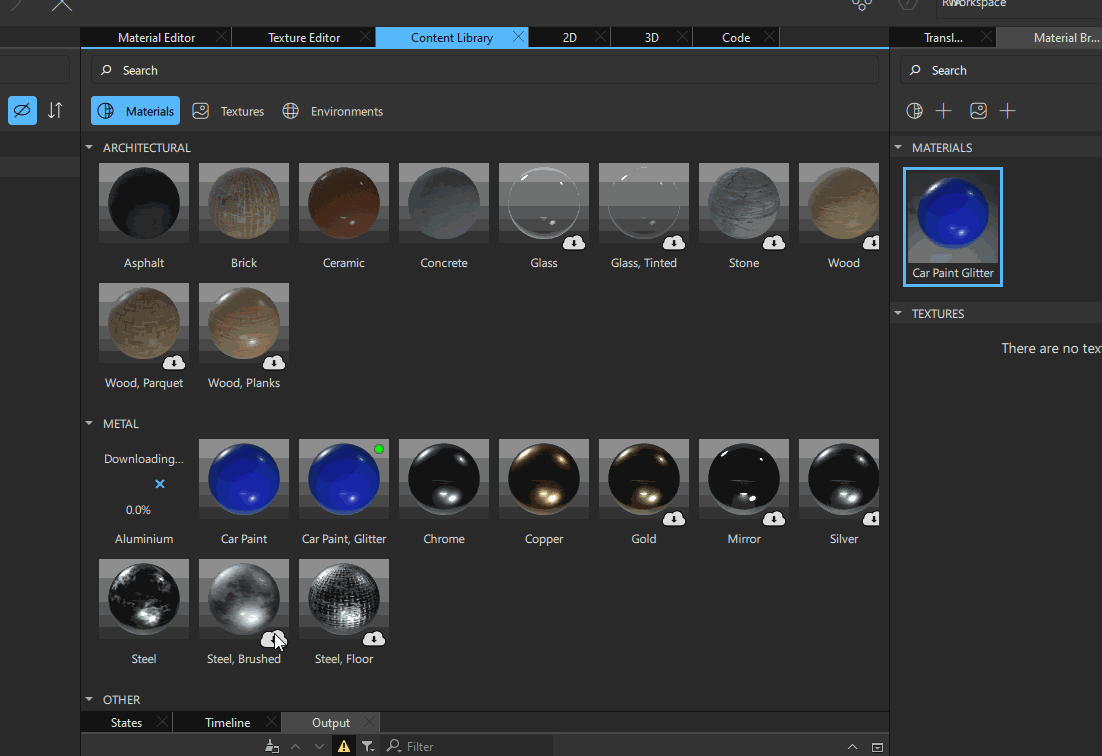This screenshot has width=1102, height=756.
Task: Toggle the warning filter in Output panel
Action: [344, 746]
